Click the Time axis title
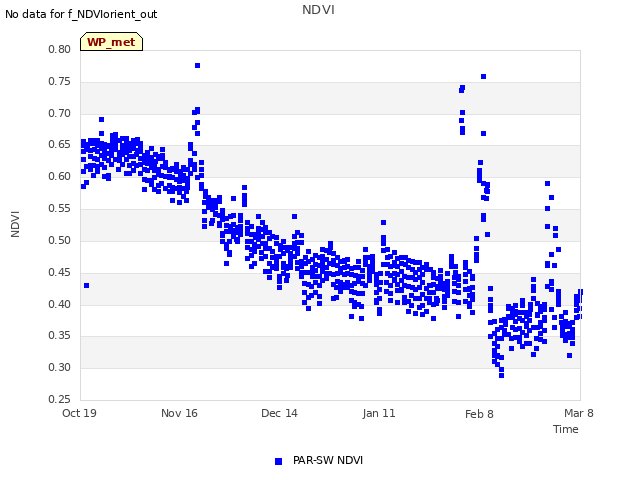The width and height of the screenshot is (640, 480). [566, 429]
